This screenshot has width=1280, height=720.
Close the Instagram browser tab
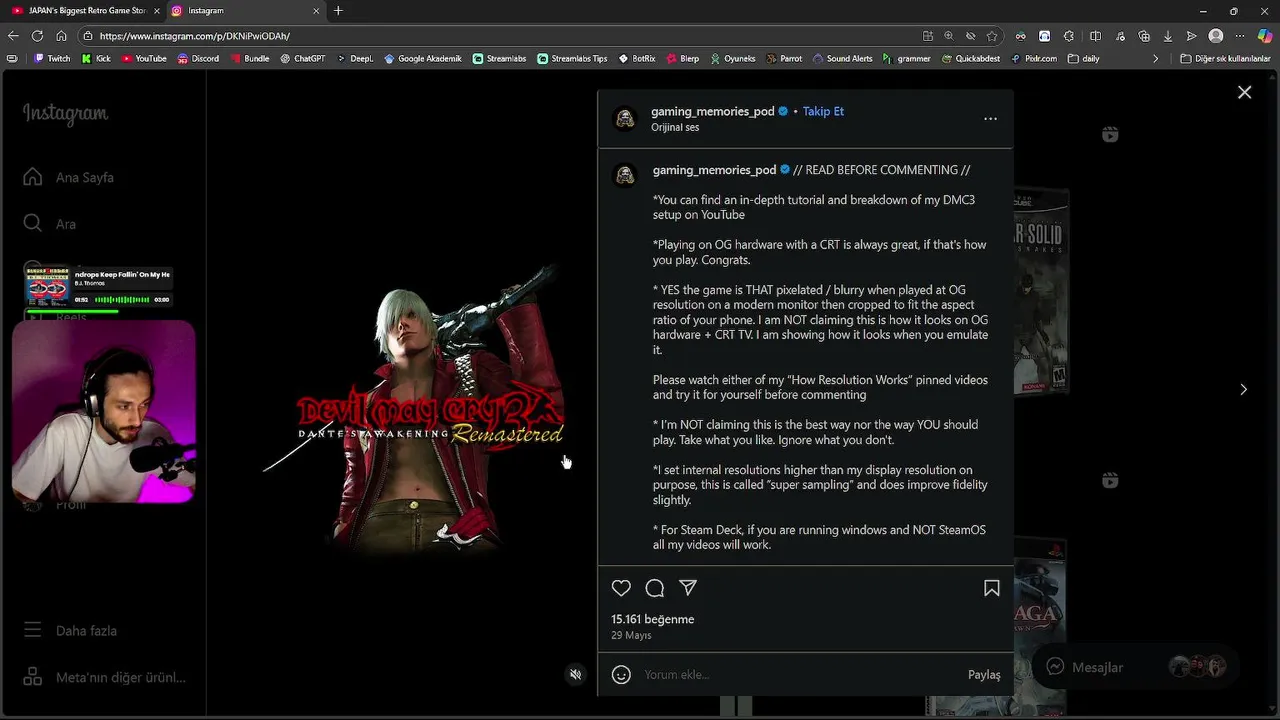317,11
